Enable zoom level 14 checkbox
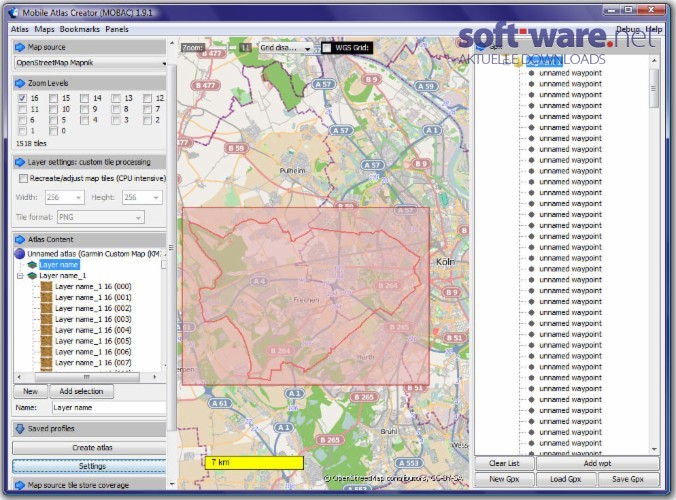The image size is (676, 500). 84,98
